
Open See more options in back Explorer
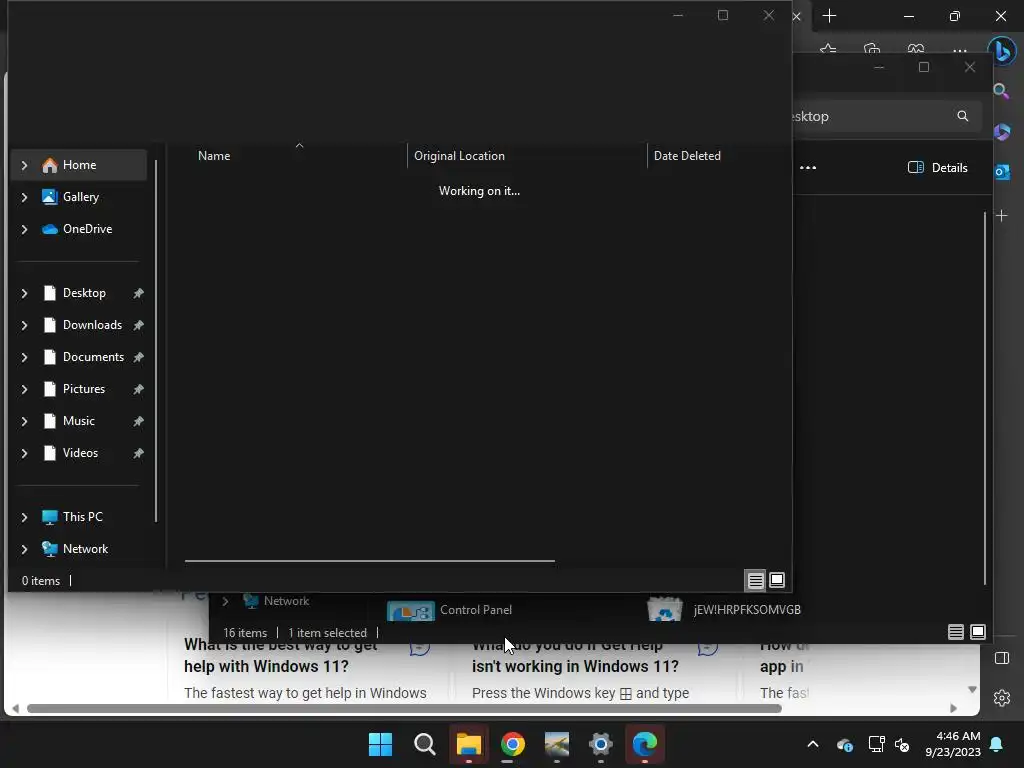point(808,168)
